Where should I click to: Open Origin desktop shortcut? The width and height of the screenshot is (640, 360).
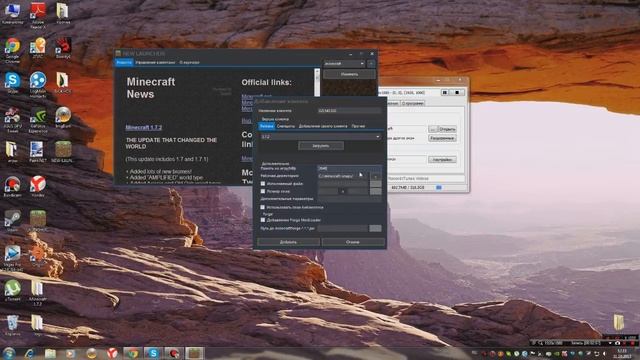click(38, 256)
